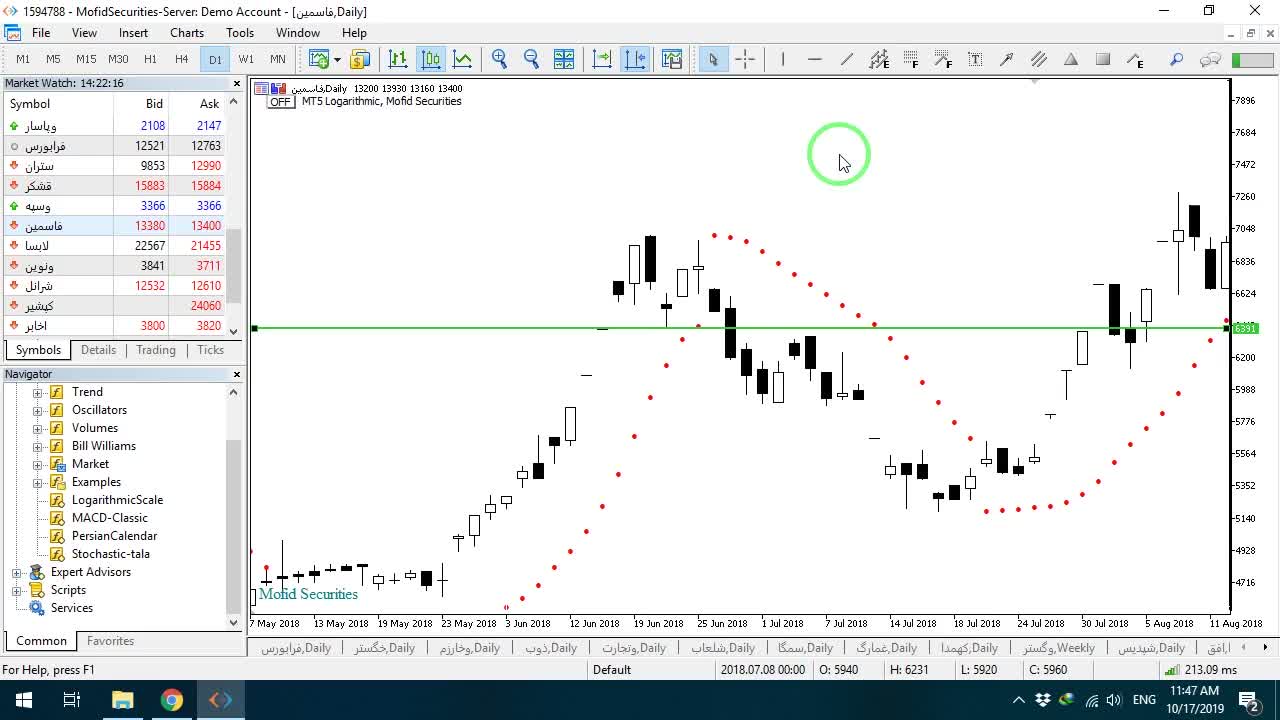Screen dimensions: 1280x720
Task: Toggle the chart auto scroll button
Action: coord(603,59)
